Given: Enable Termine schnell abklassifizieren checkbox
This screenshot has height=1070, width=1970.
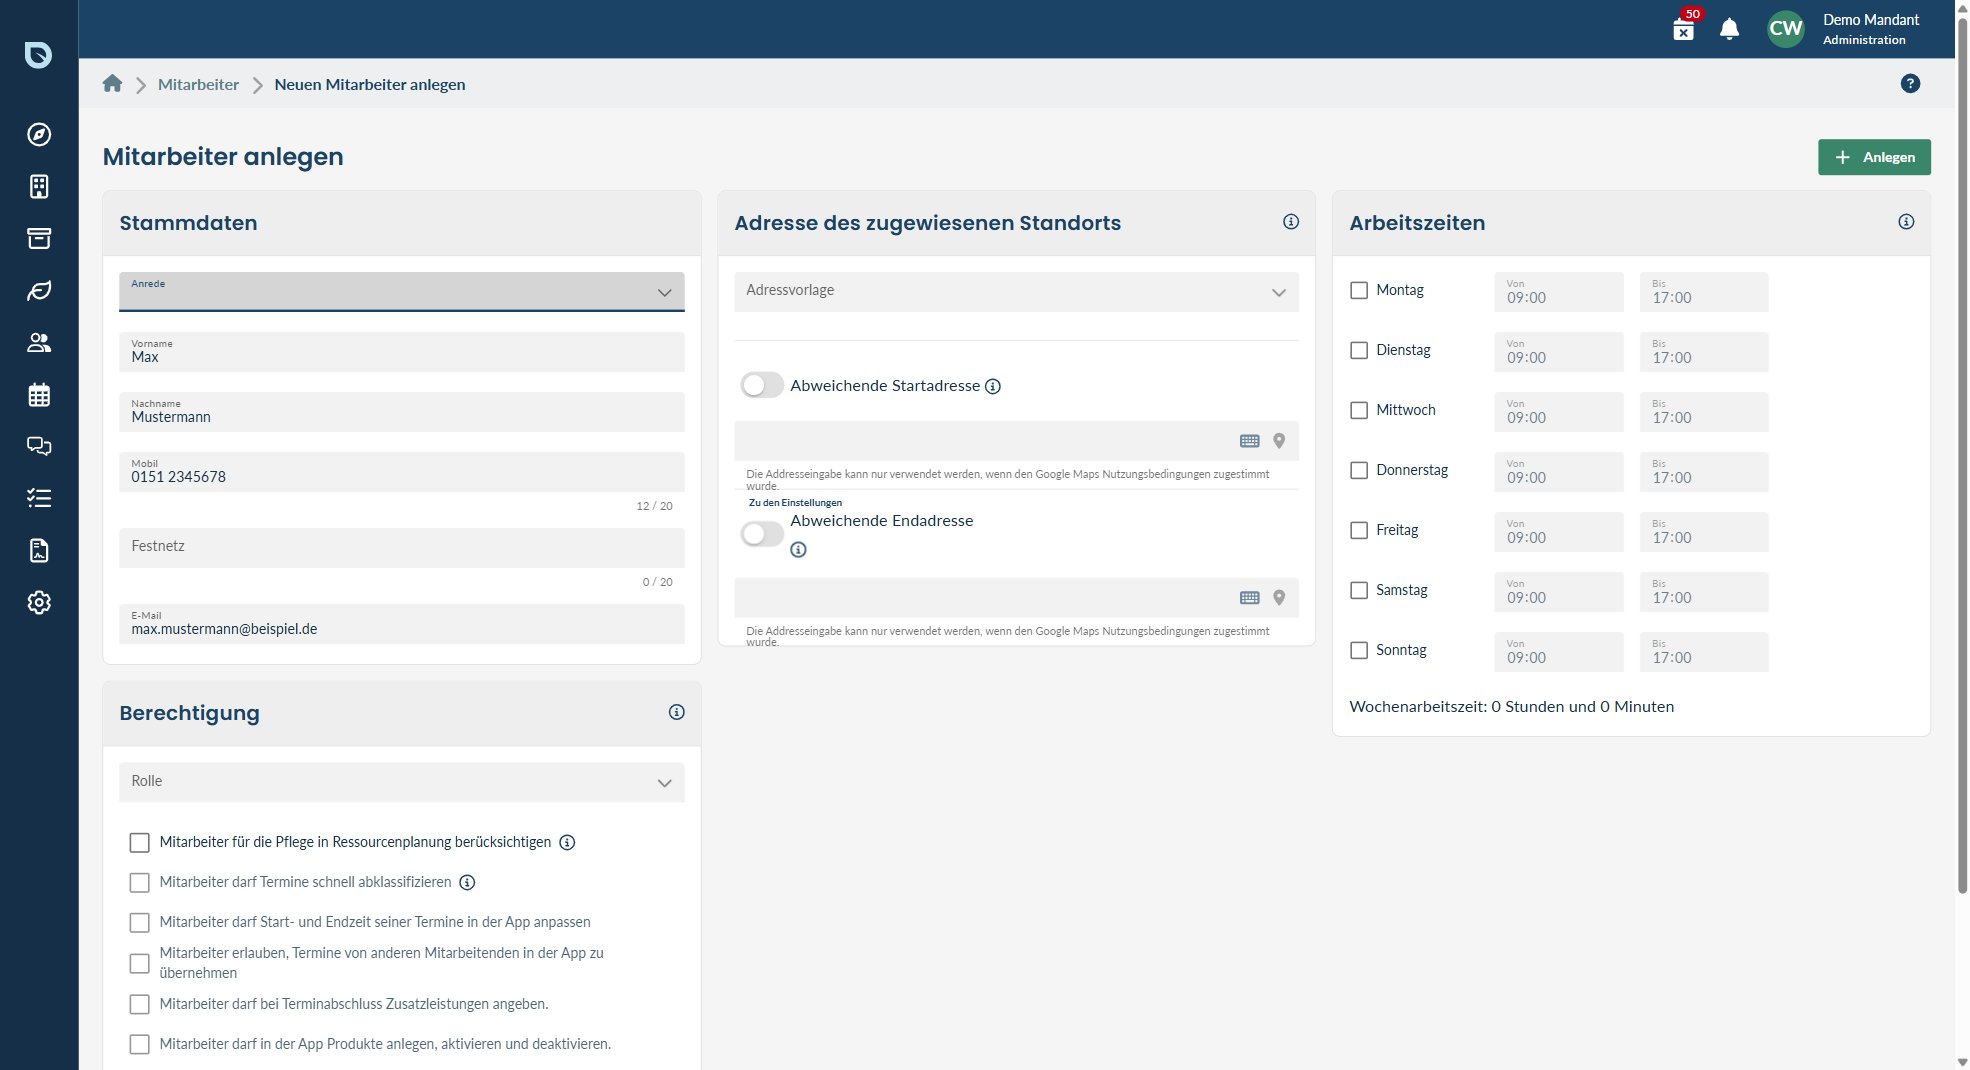Looking at the screenshot, I should tap(140, 883).
